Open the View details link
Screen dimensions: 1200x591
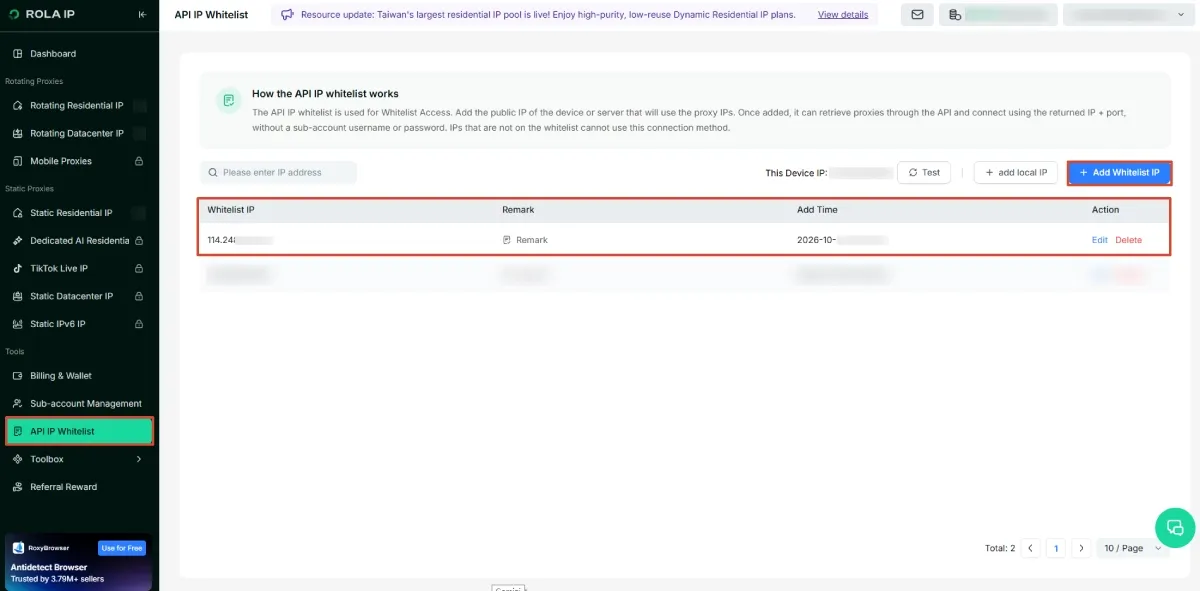point(843,15)
